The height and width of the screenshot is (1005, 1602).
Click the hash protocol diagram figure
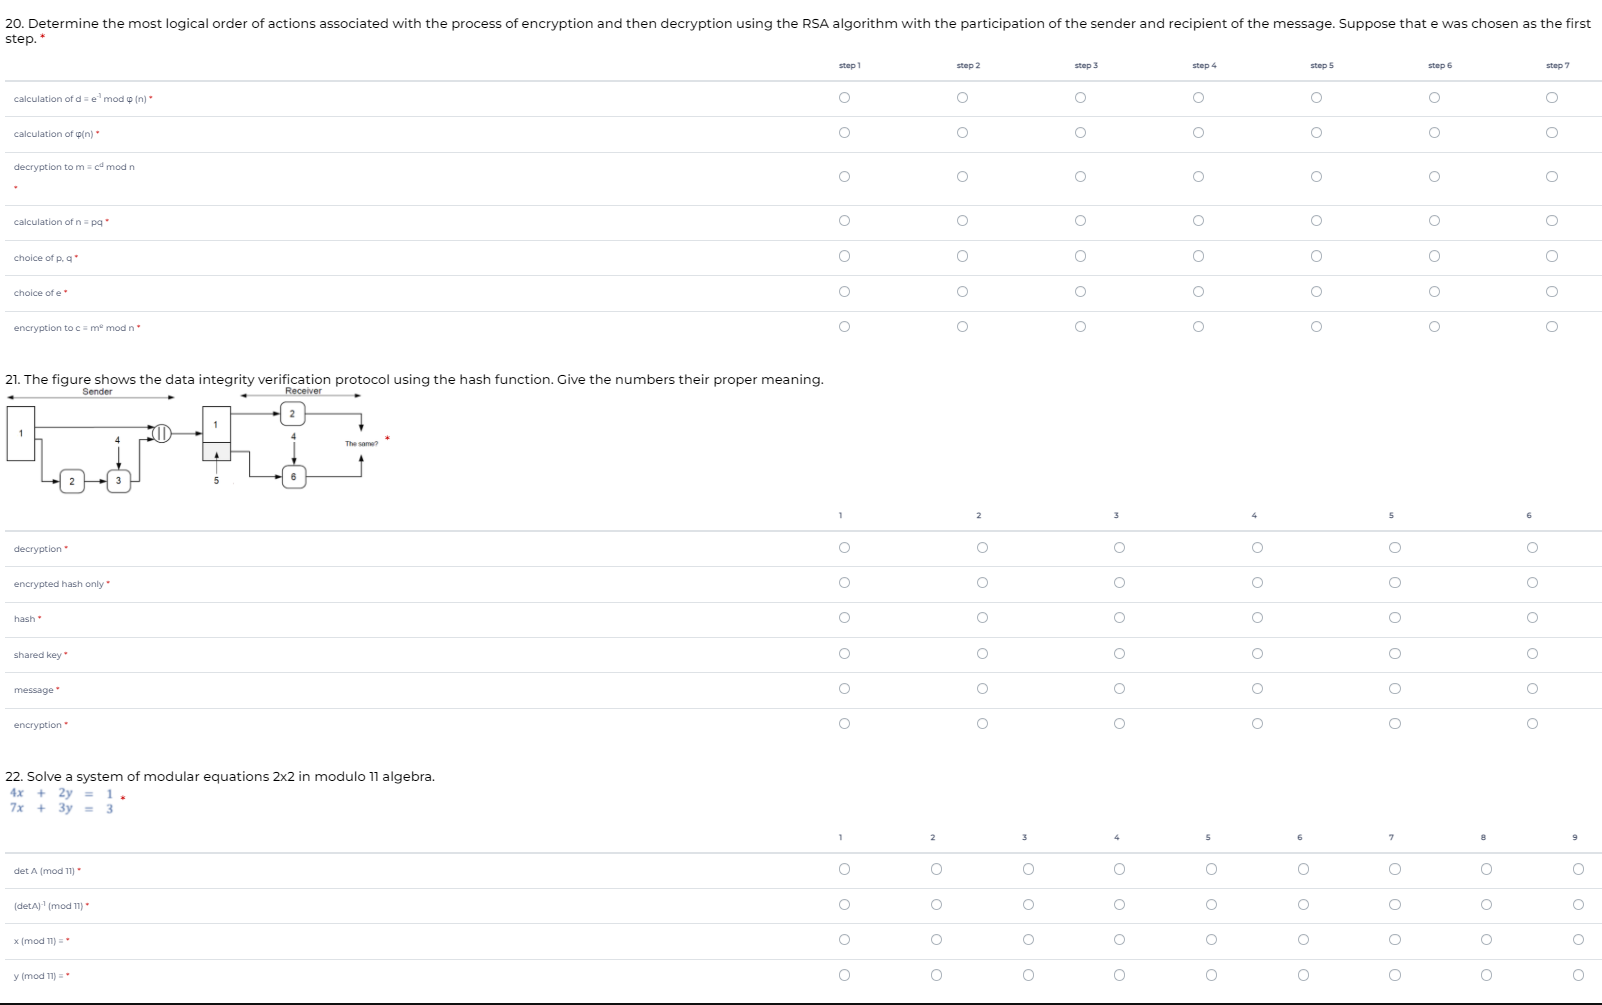click(194, 438)
